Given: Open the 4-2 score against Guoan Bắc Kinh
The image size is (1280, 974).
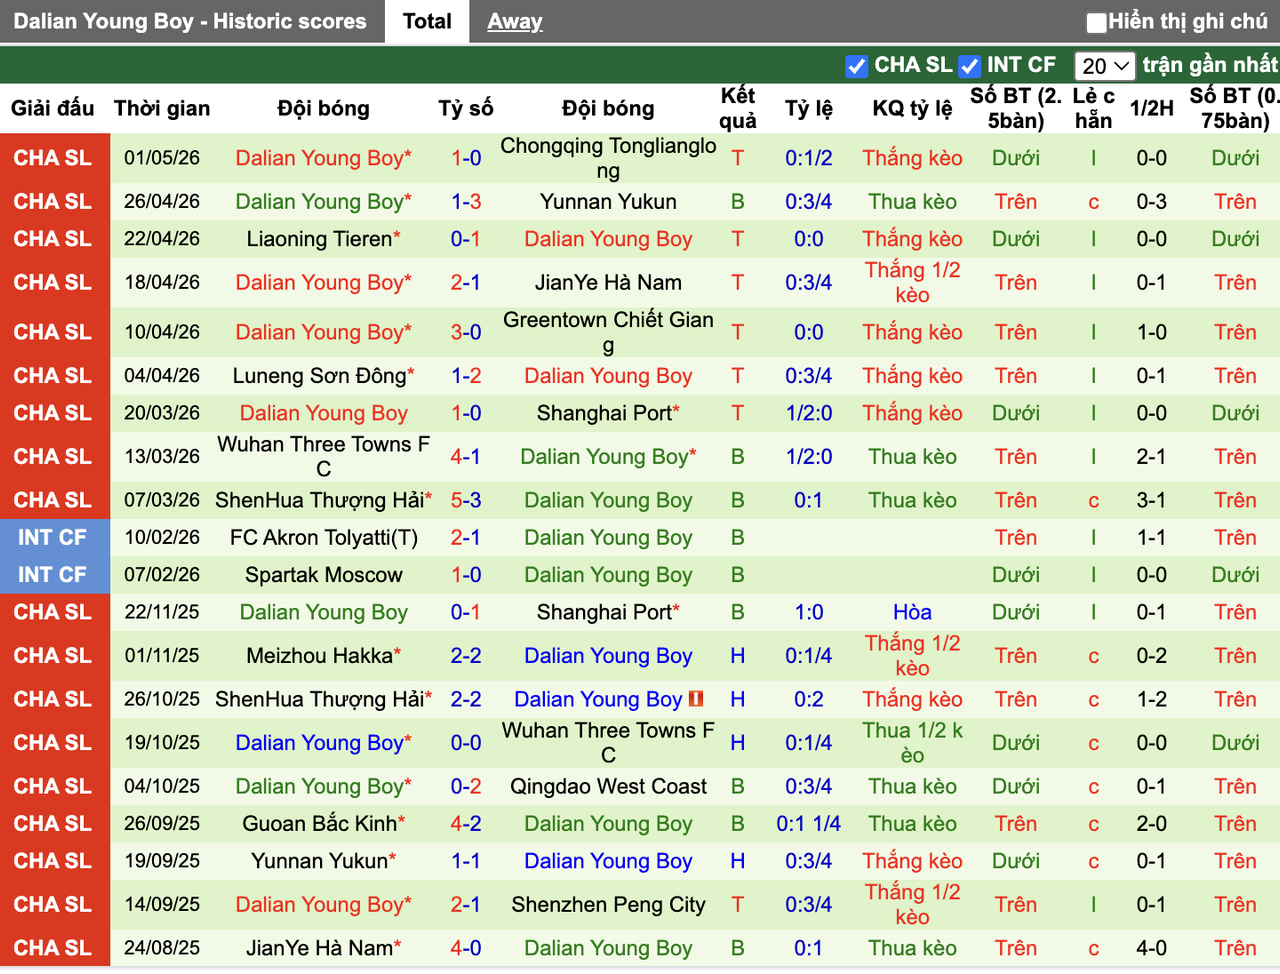Looking at the screenshot, I should (466, 824).
